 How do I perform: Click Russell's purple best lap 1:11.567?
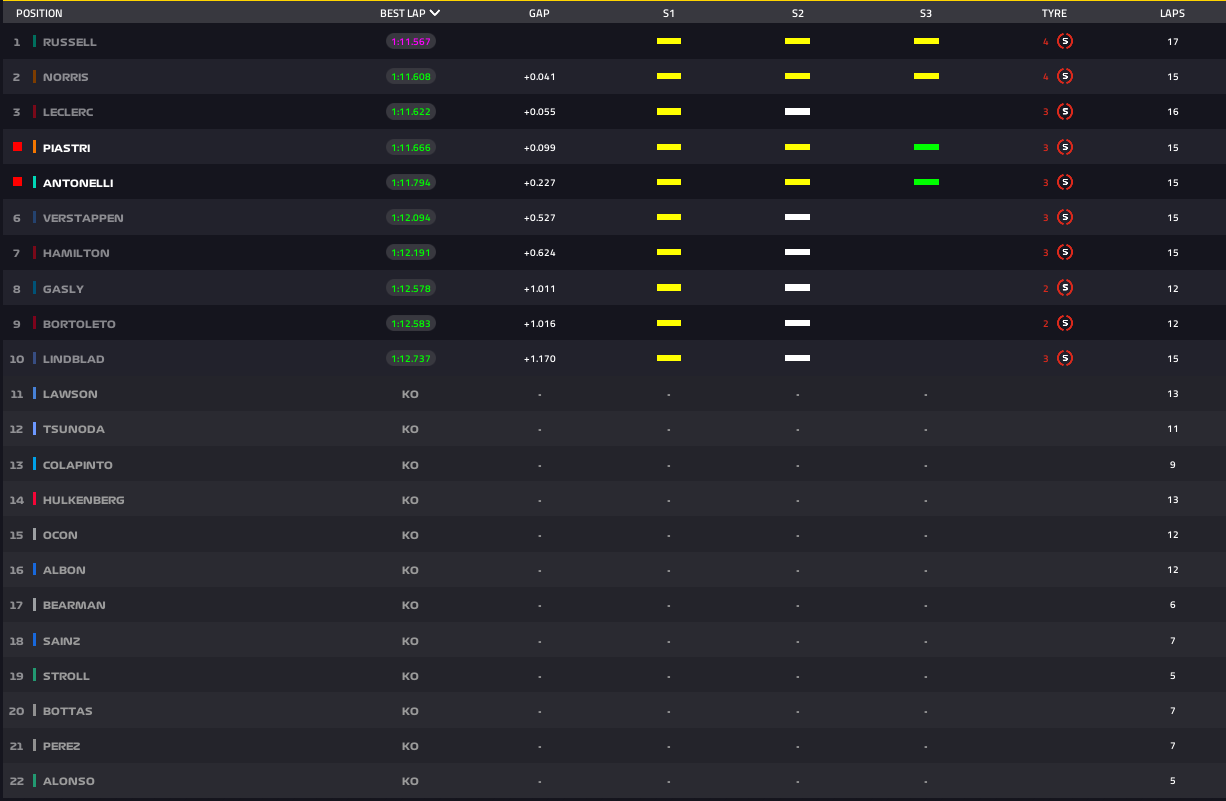[x=411, y=42]
